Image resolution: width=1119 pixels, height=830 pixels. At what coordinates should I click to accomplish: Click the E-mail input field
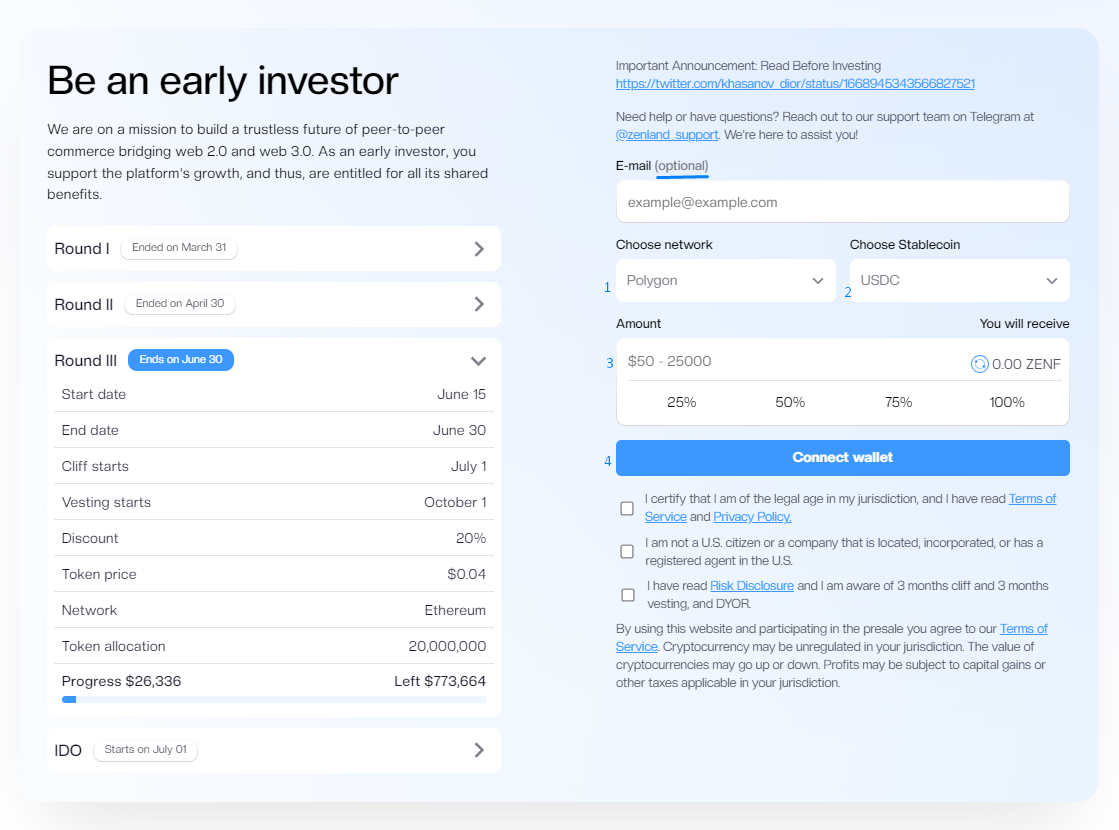pos(842,201)
